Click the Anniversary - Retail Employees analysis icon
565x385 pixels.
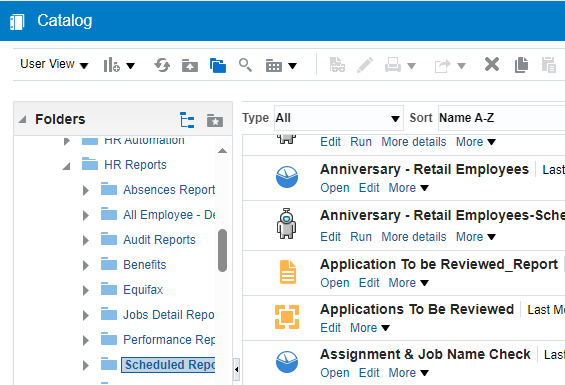point(287,177)
